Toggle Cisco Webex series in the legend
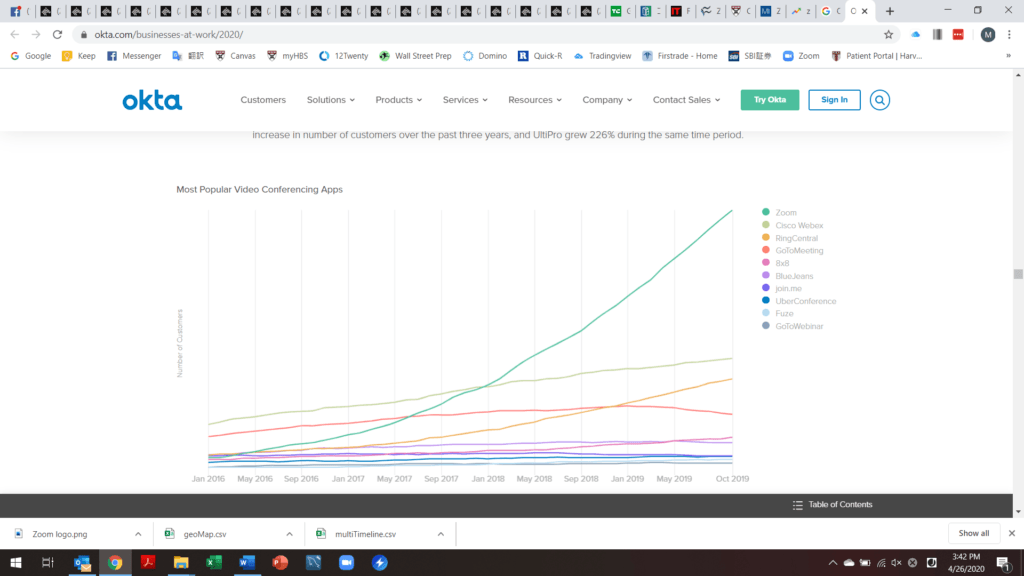Viewport: 1024px width, 576px height. (798, 225)
